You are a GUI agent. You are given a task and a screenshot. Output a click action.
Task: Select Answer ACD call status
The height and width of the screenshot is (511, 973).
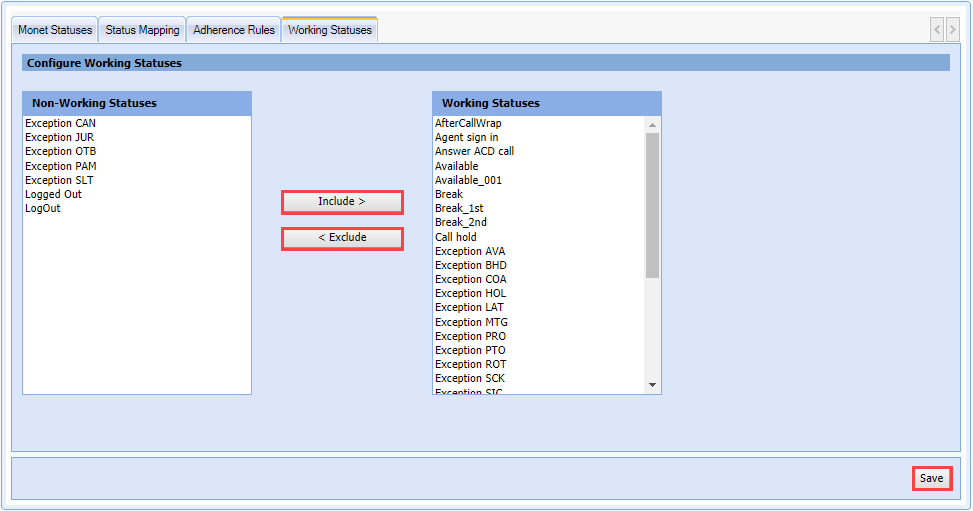click(474, 152)
